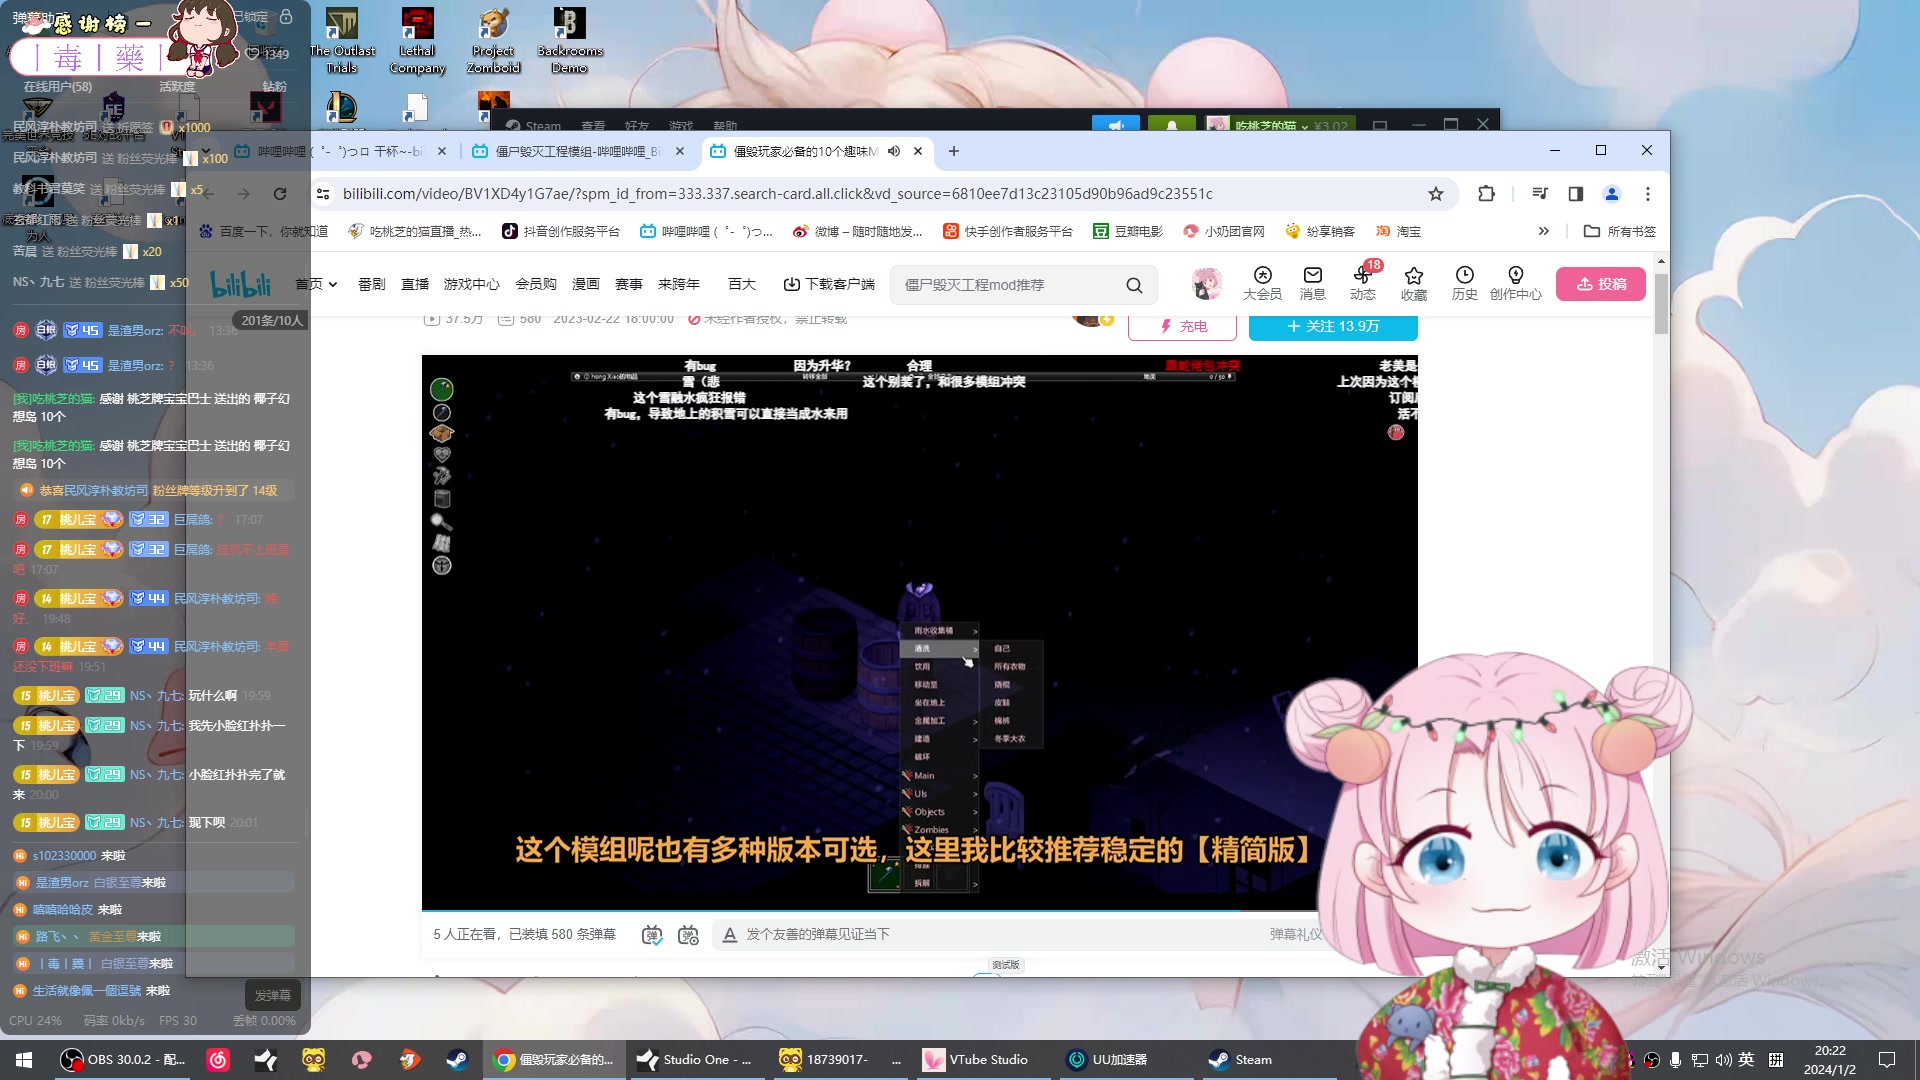Click the site information icon in address bar
The height and width of the screenshot is (1080, 1920).
(x=322, y=194)
